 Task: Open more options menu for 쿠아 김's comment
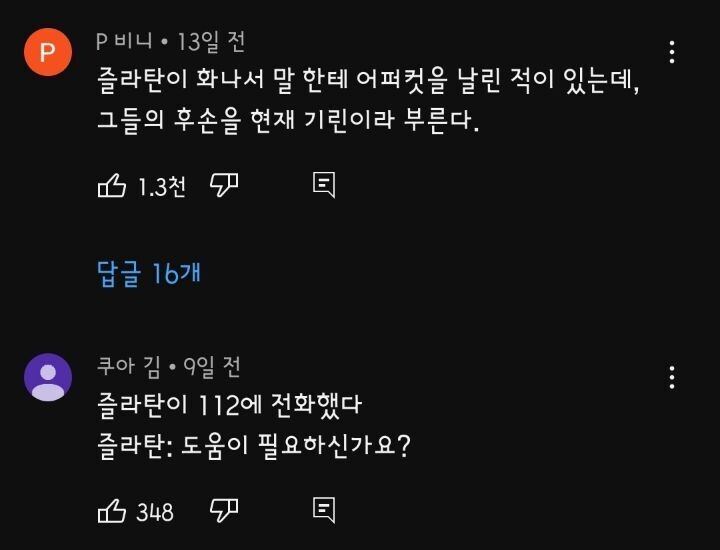coord(672,377)
